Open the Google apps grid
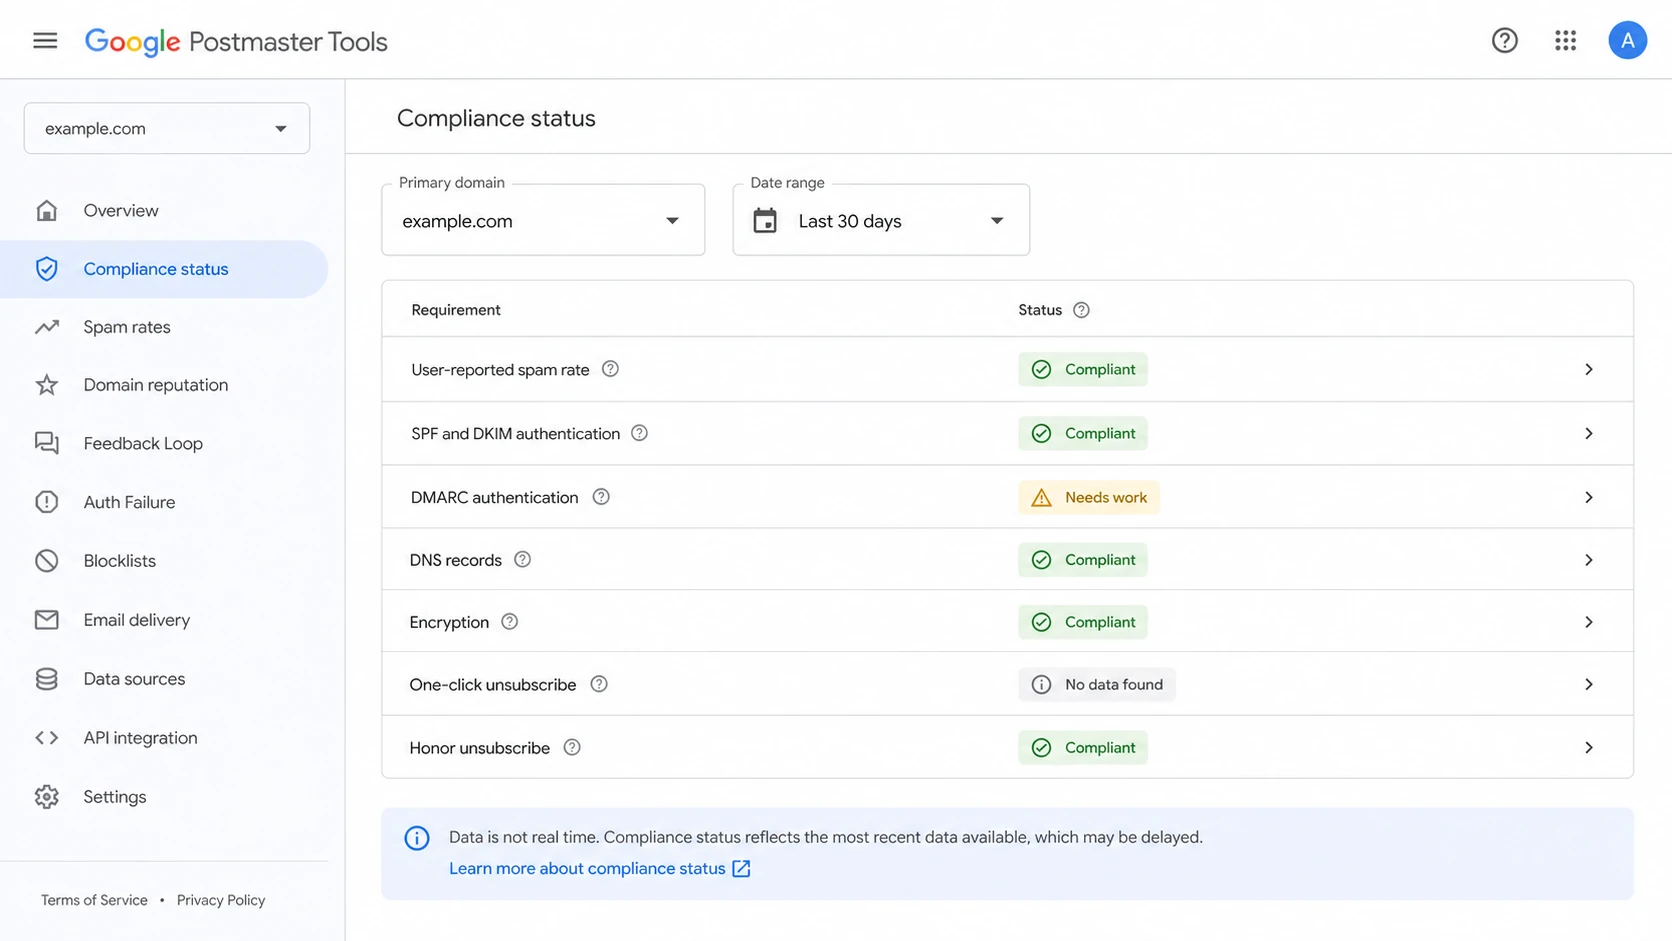This screenshot has height=941, width=1672. click(1565, 41)
